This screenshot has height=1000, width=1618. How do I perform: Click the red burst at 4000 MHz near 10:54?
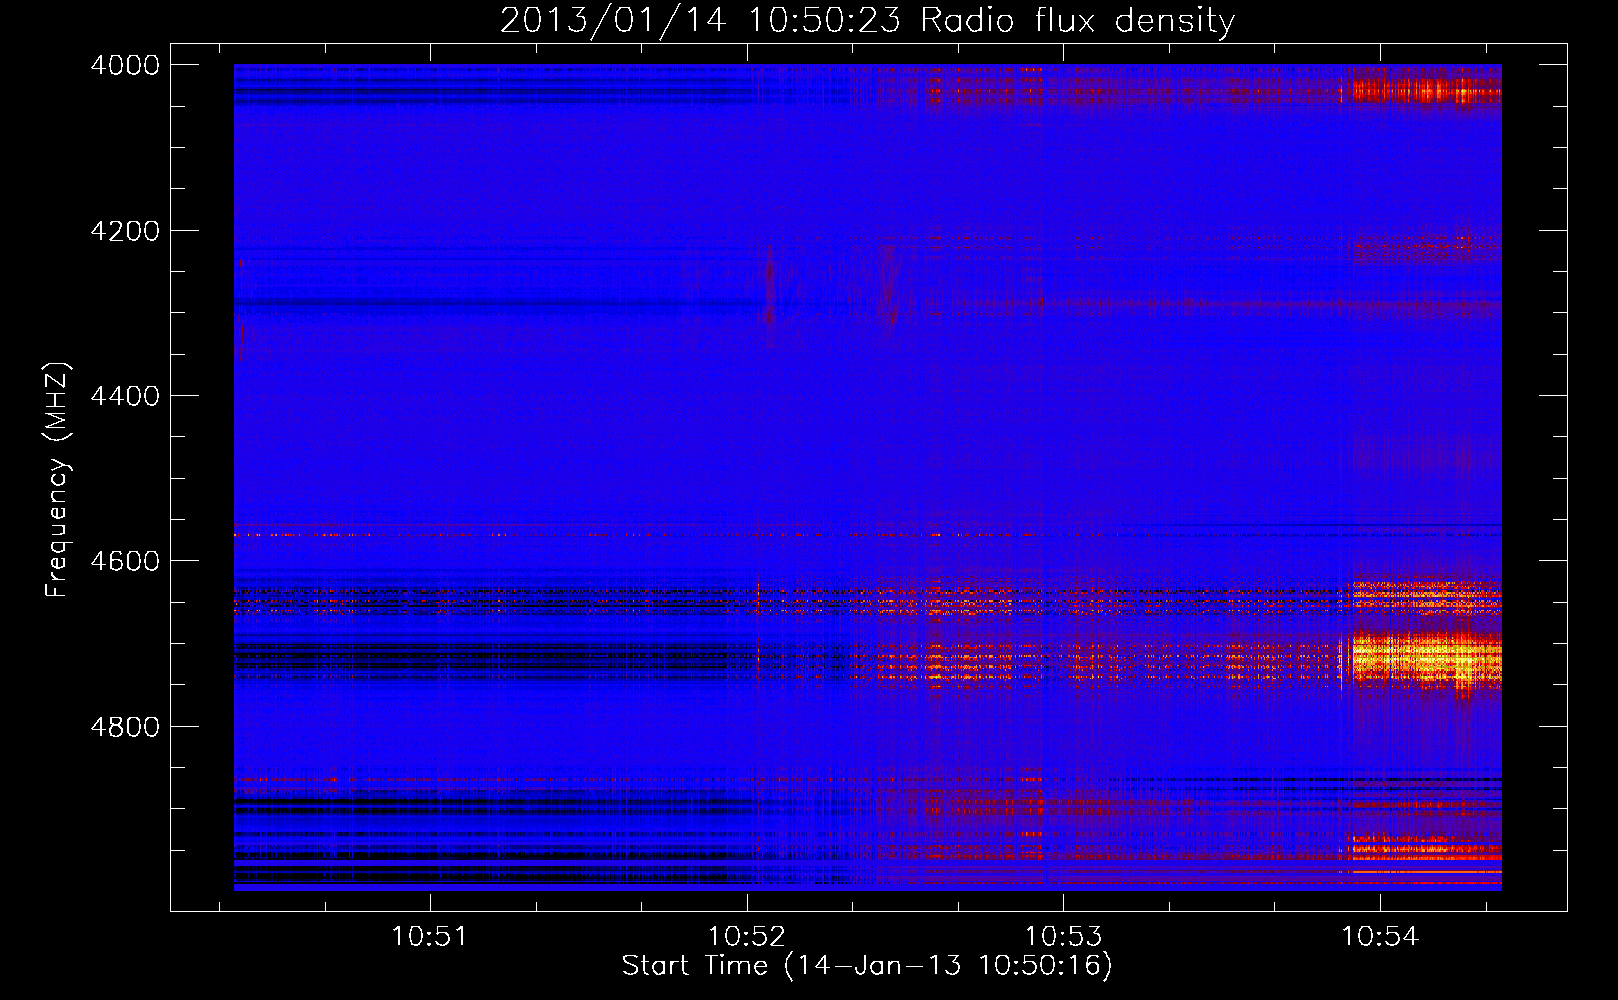pos(1425,90)
